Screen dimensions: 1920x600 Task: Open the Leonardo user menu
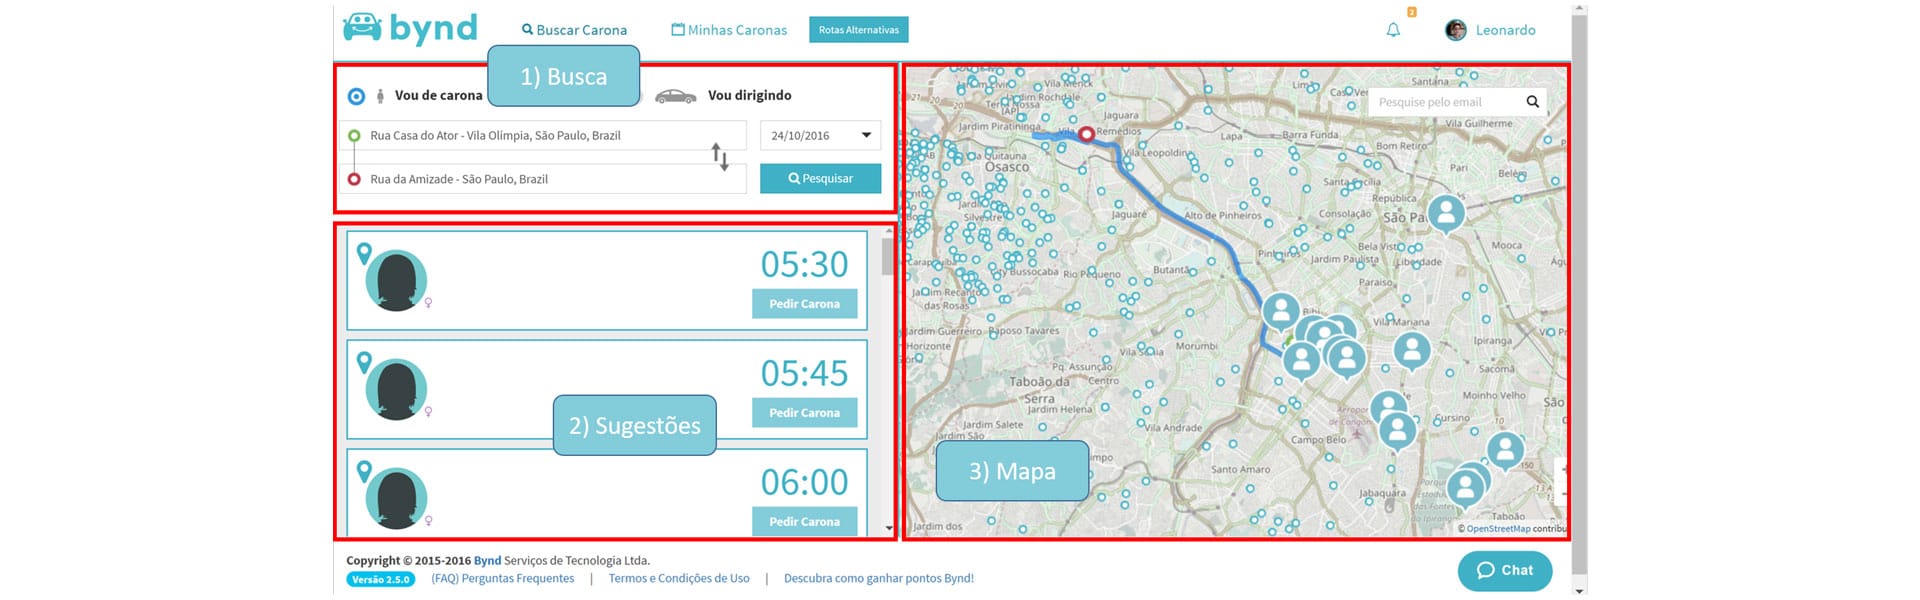[1504, 30]
